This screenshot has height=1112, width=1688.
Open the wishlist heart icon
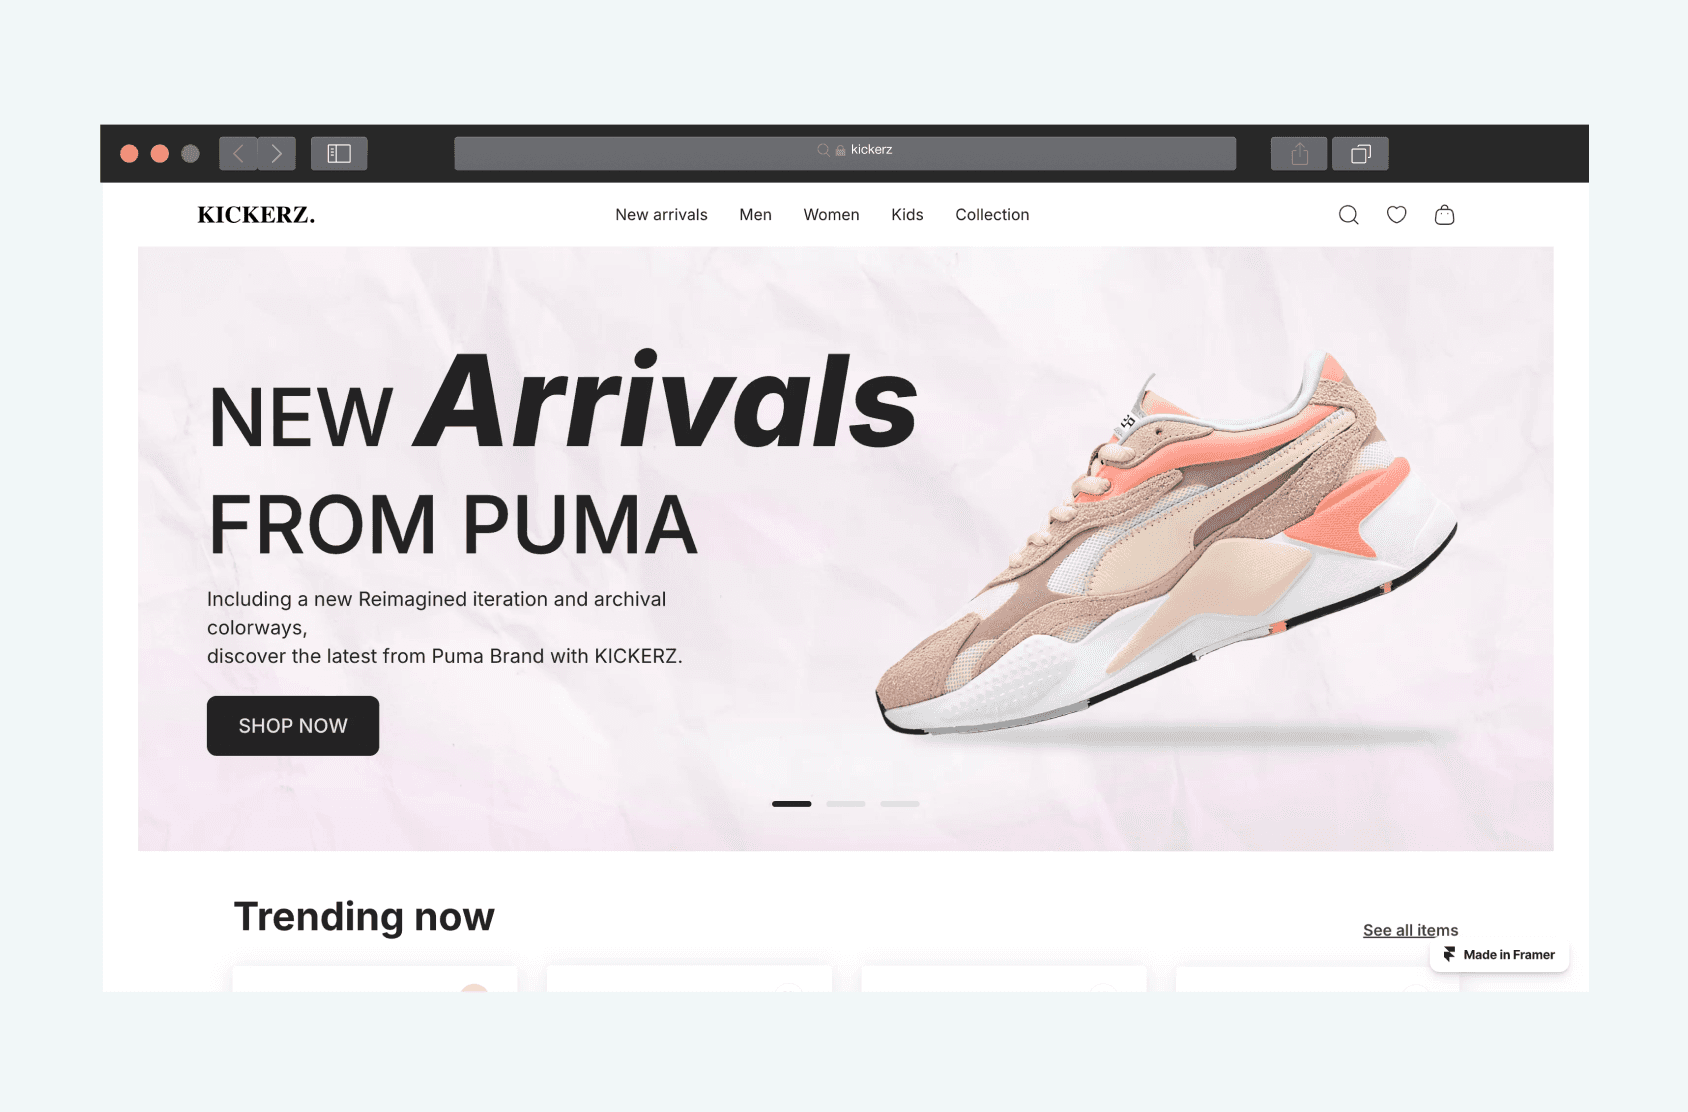(1396, 214)
